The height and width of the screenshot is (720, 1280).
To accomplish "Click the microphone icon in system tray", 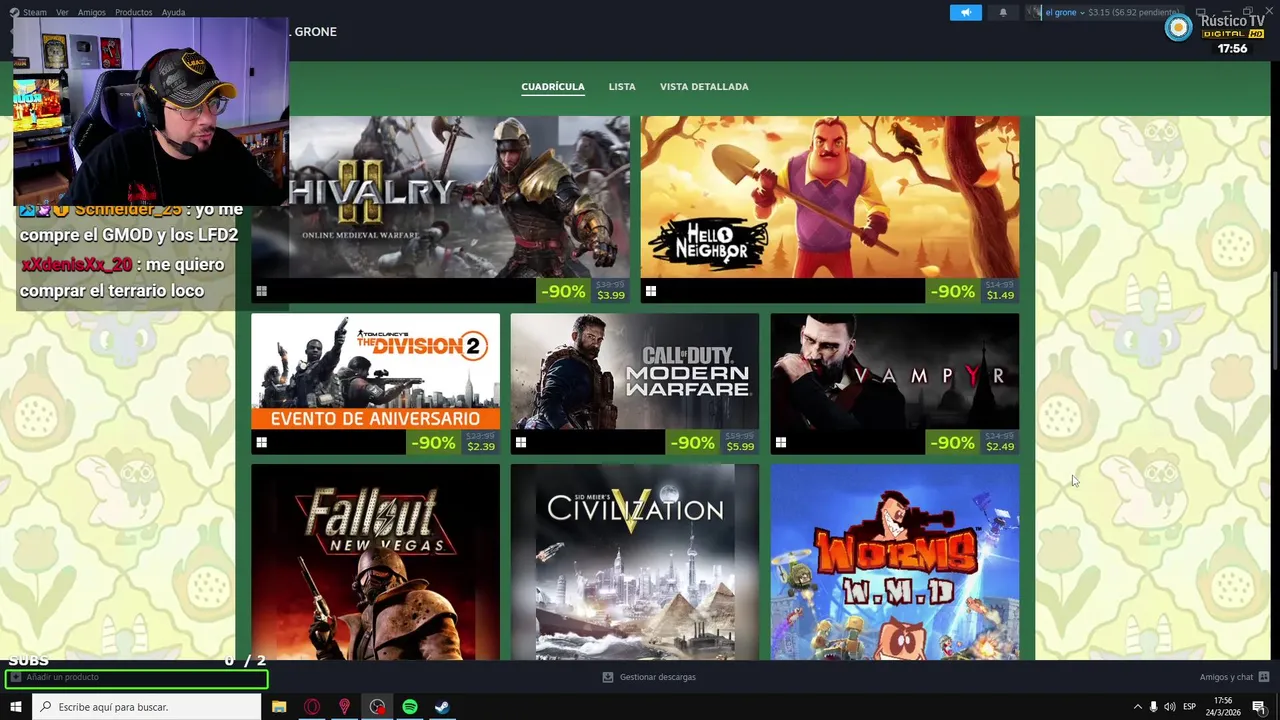I will coord(1153,707).
